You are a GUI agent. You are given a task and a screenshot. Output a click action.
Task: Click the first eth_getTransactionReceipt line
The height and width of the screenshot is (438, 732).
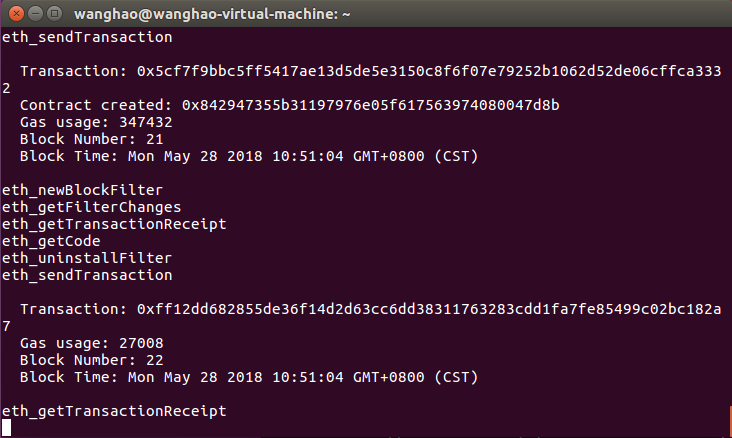[x=114, y=224]
